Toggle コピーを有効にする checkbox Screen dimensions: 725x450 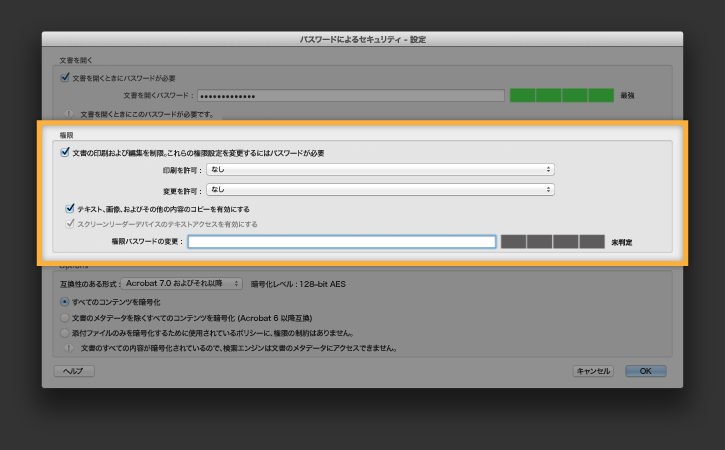pos(70,209)
